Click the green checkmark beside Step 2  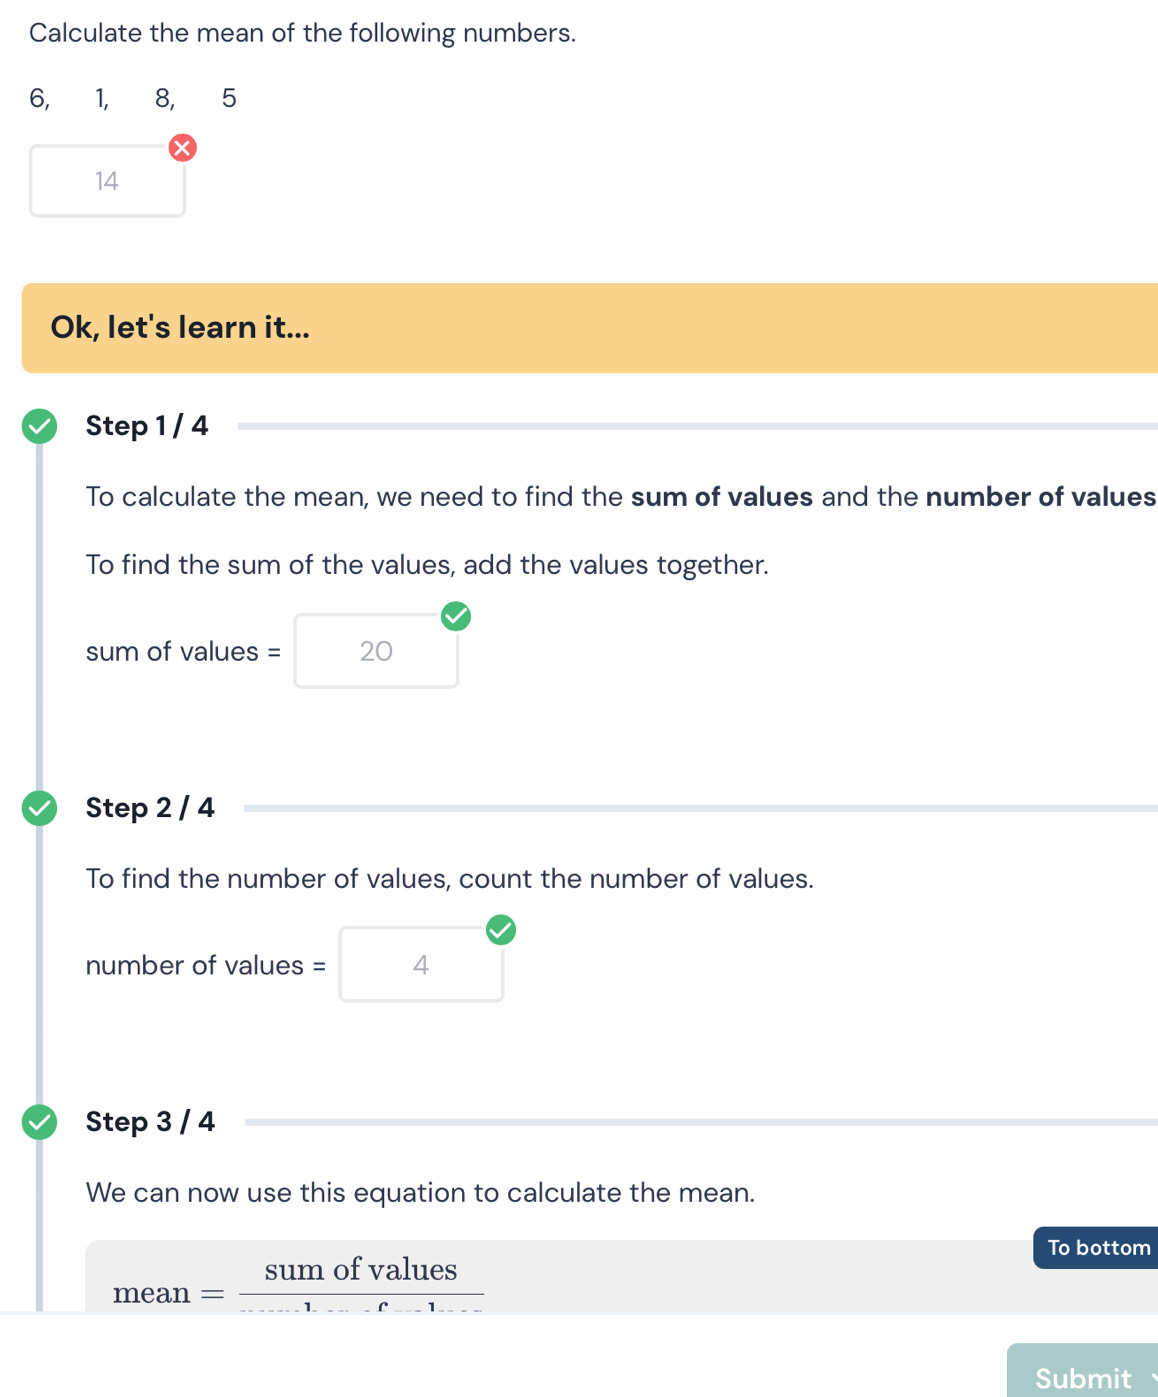coord(40,808)
